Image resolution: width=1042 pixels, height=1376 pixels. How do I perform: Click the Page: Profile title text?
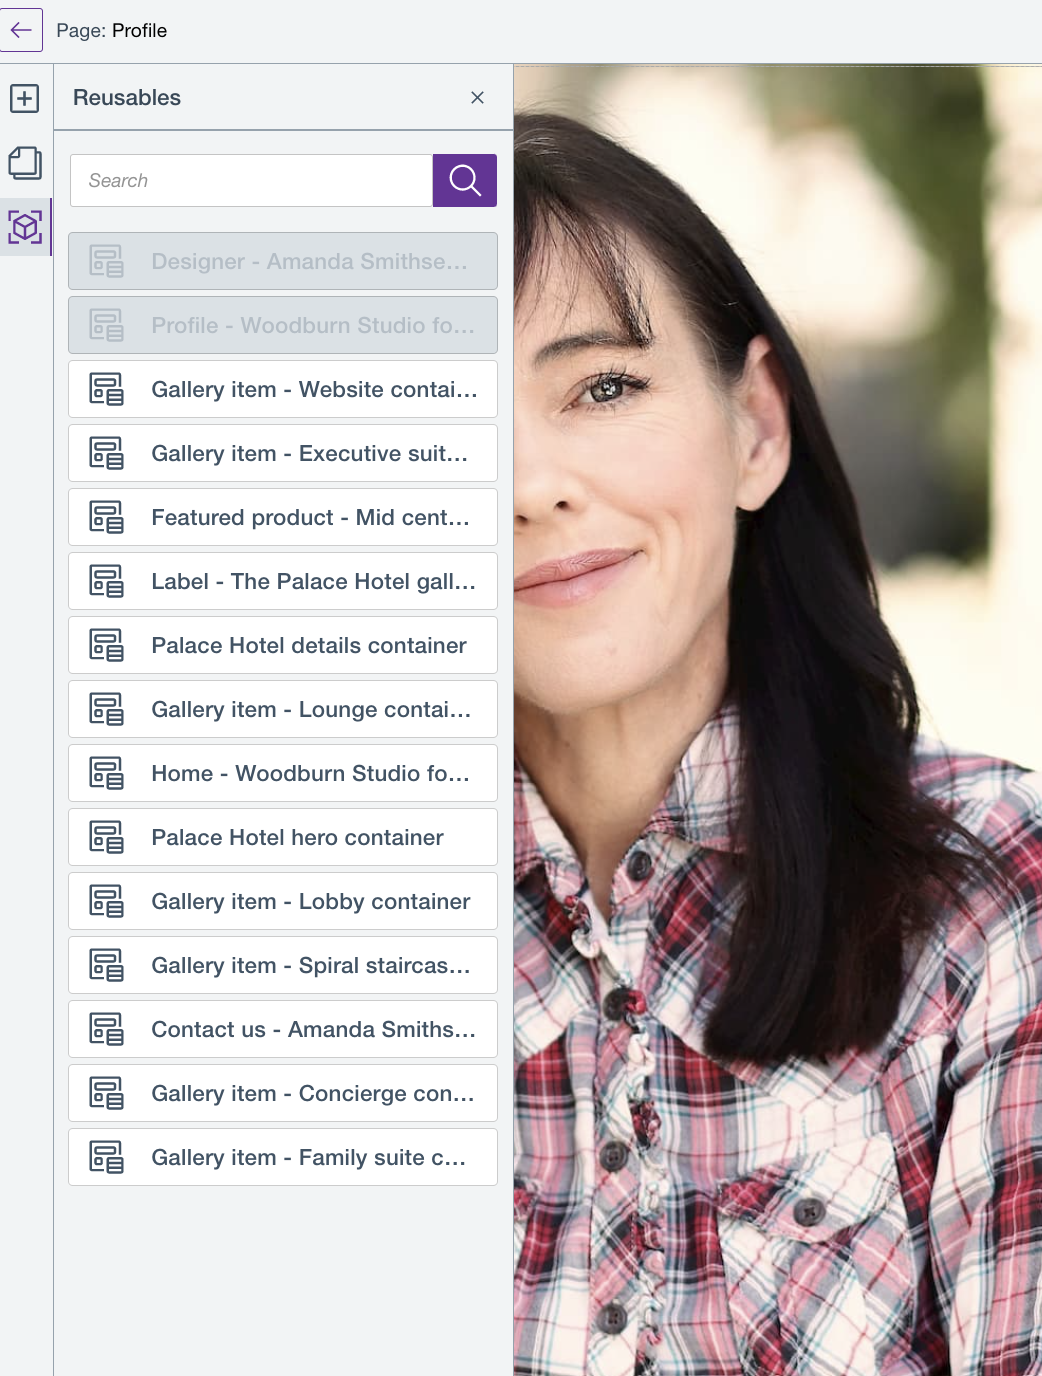(x=112, y=30)
